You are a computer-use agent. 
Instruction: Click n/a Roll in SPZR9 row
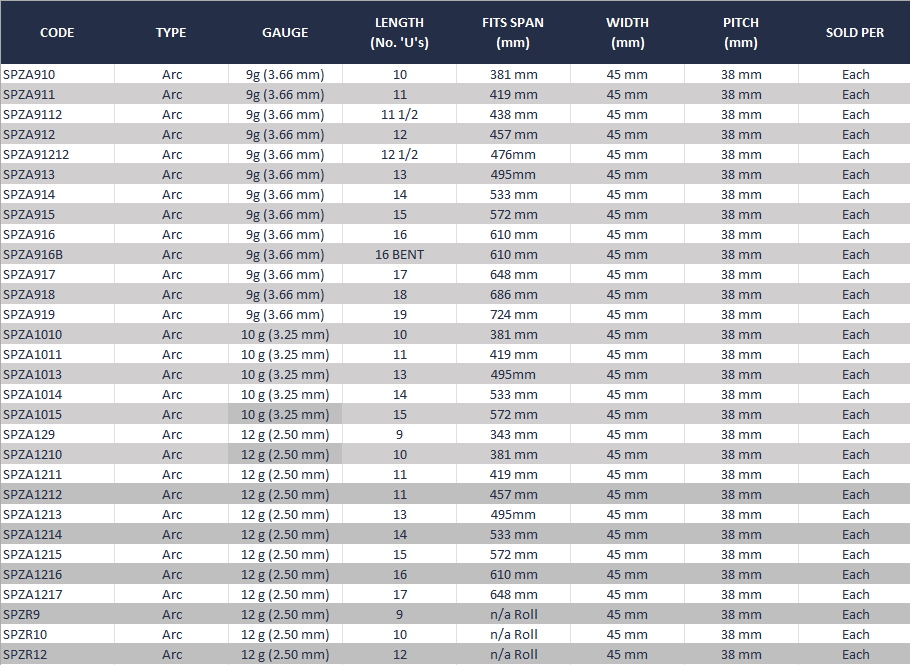[x=513, y=615]
